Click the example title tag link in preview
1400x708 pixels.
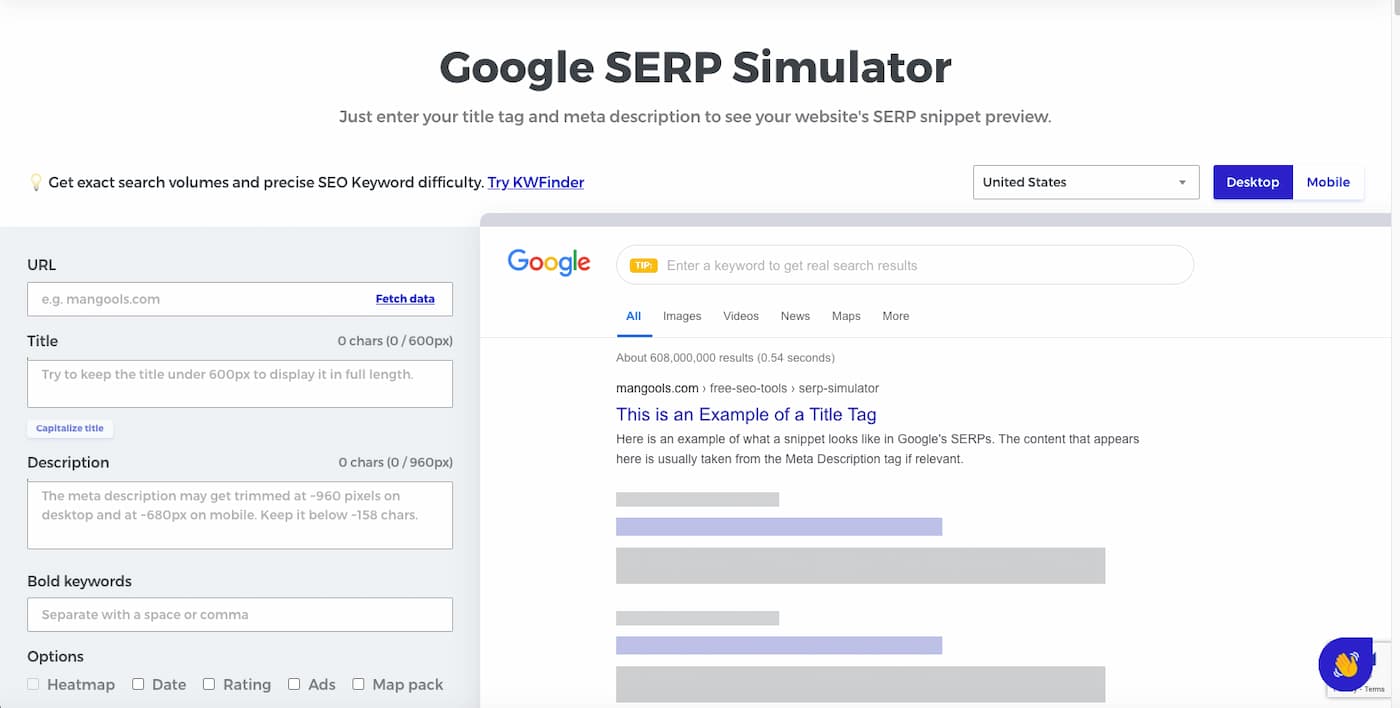[x=745, y=414]
